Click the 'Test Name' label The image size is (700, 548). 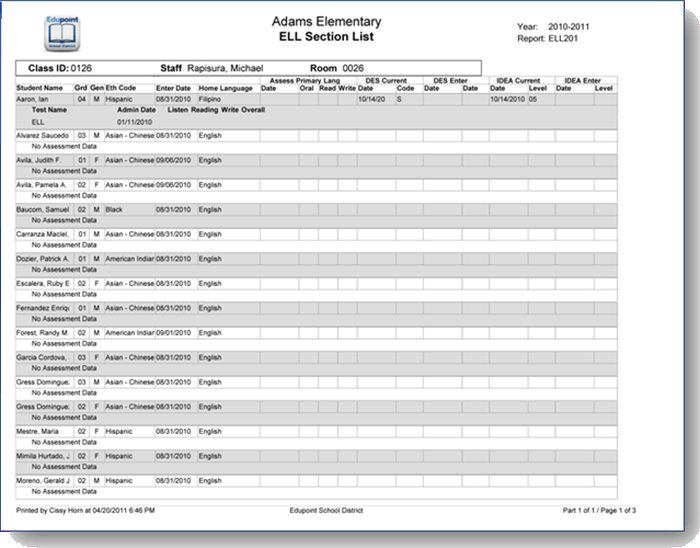49,110
